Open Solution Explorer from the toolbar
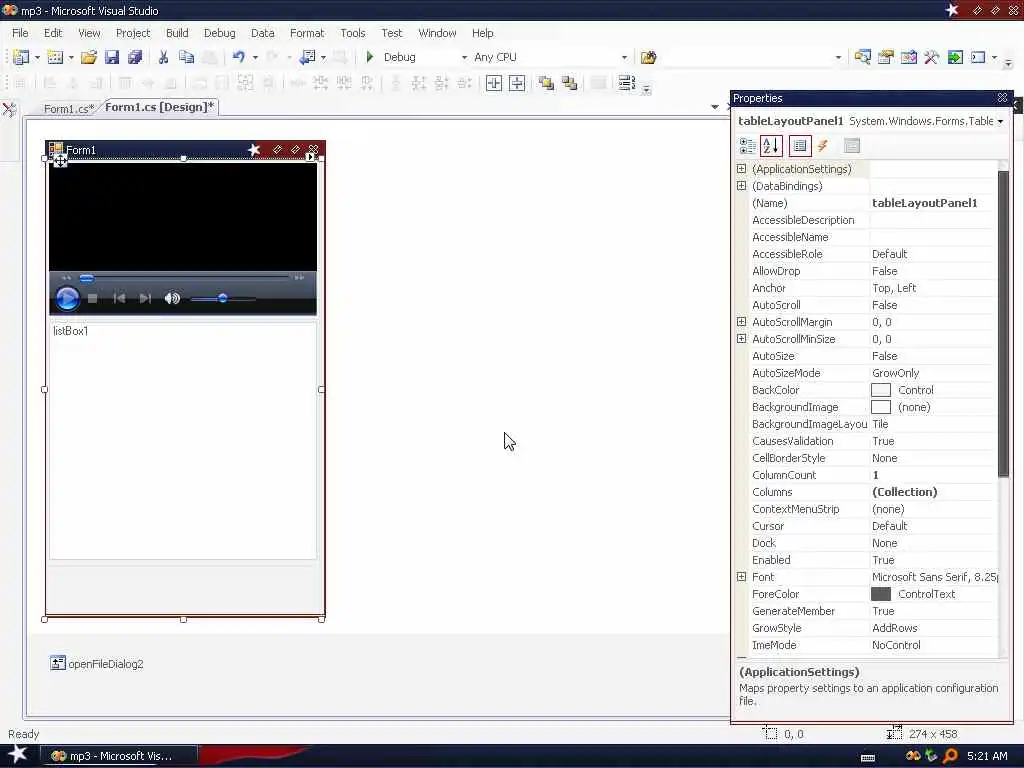The width and height of the screenshot is (1024, 768). pyautogui.click(x=862, y=57)
